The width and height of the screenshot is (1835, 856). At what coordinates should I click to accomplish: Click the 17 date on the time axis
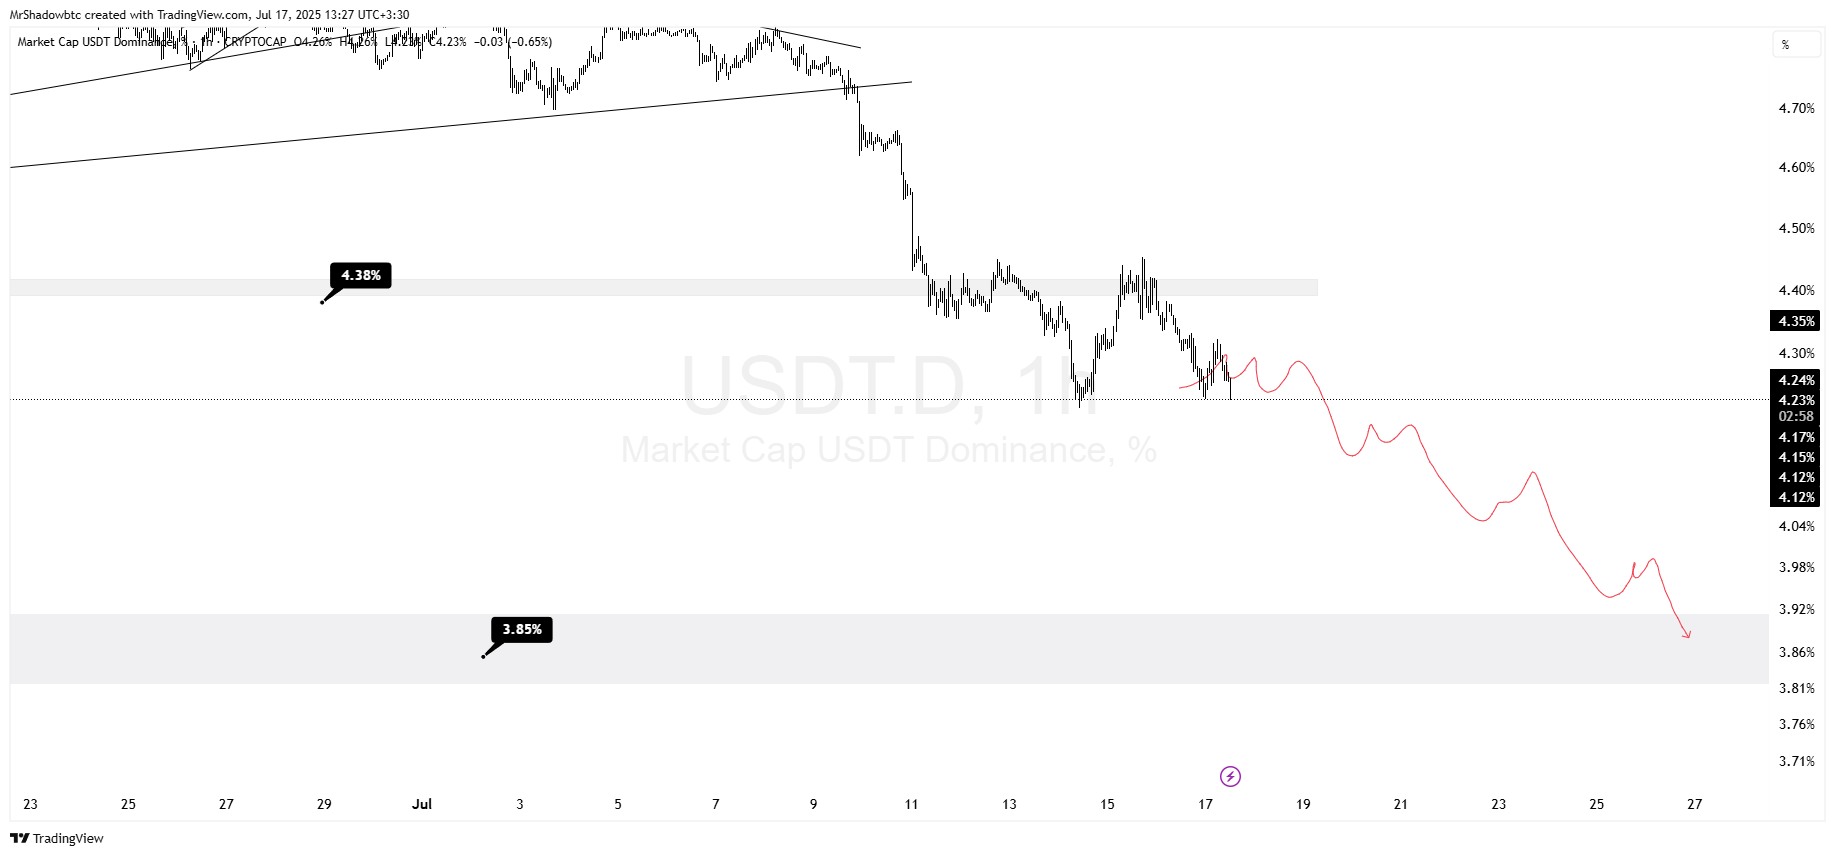click(x=1205, y=804)
